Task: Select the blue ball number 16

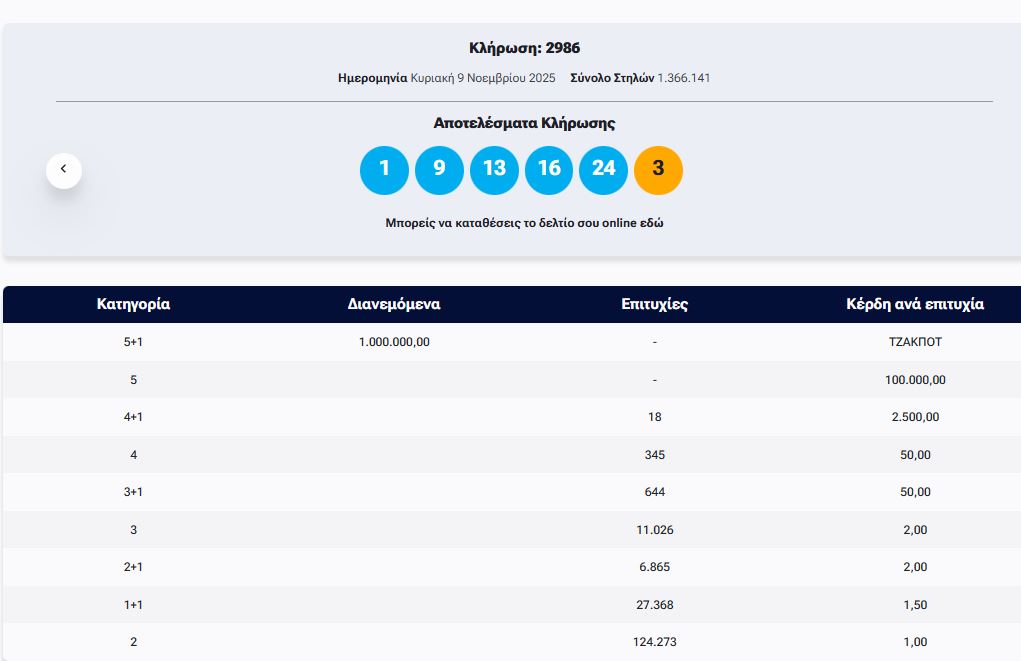Action: tap(549, 169)
